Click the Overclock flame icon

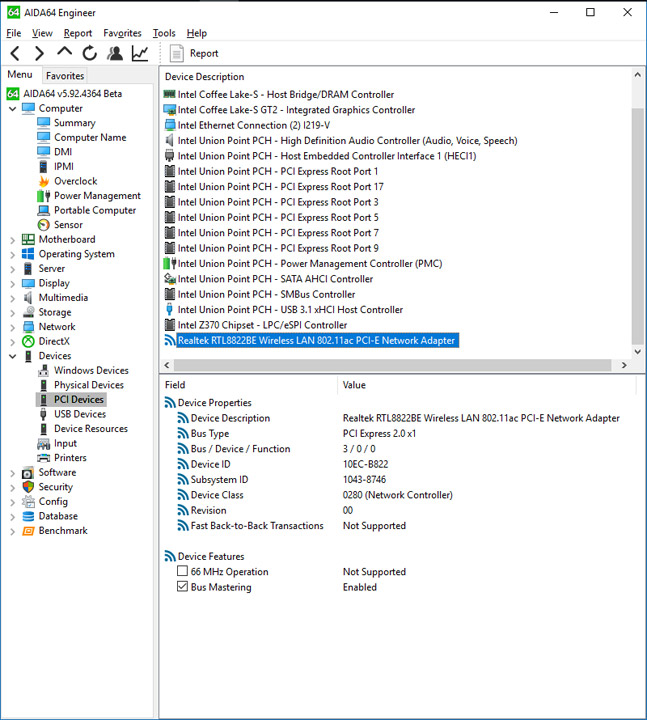44,181
